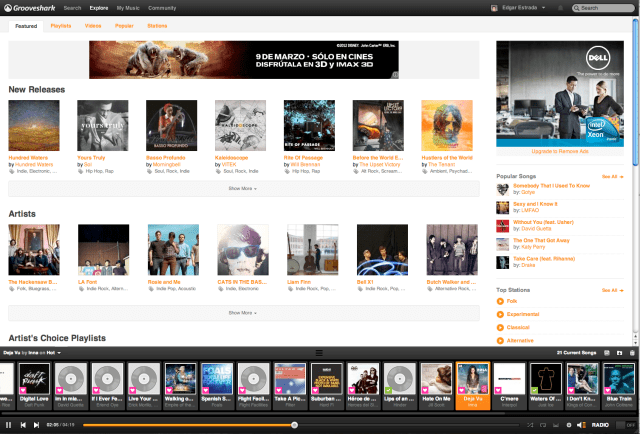Expand Show More under Artists

[243, 312]
